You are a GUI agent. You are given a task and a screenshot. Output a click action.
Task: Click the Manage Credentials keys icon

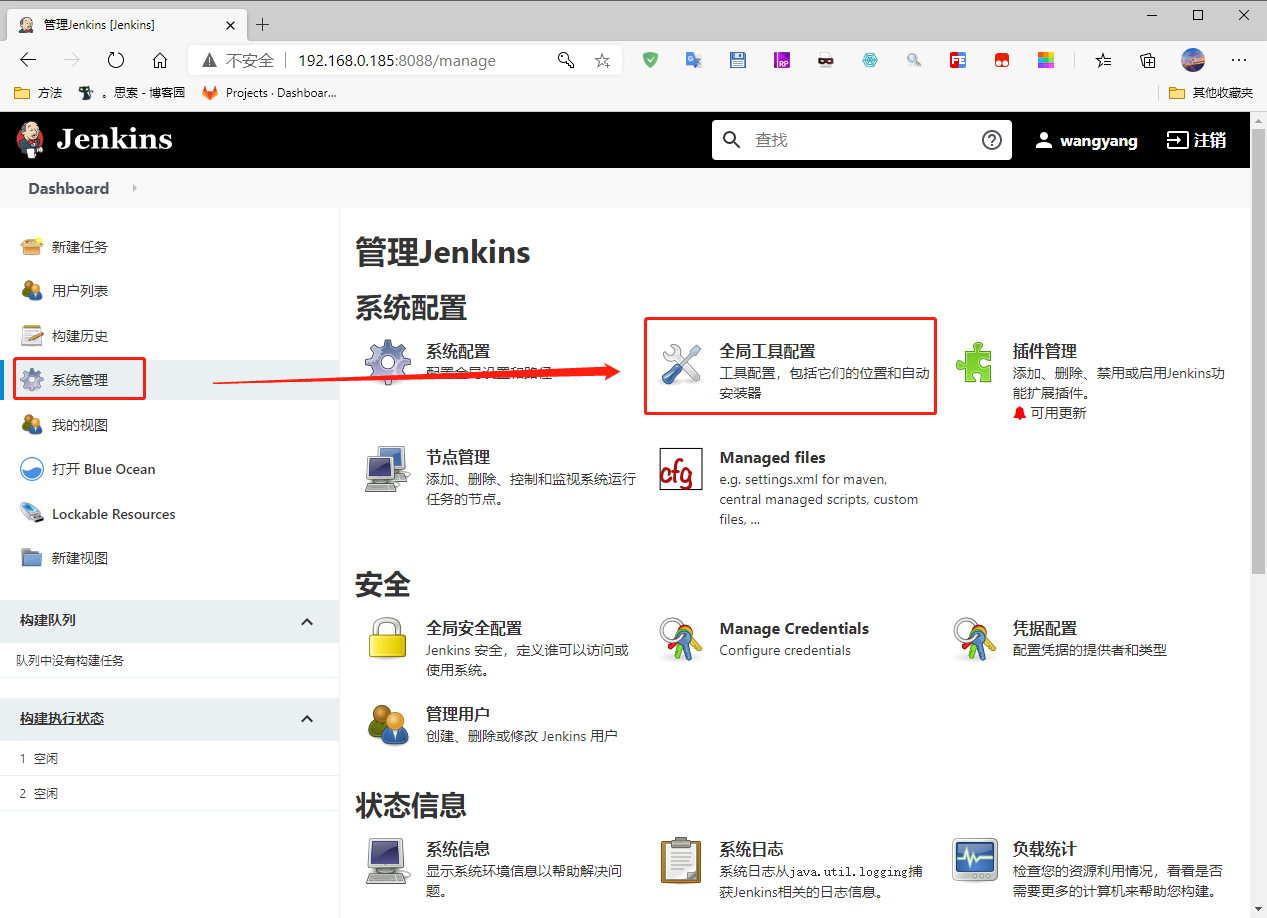click(x=681, y=639)
